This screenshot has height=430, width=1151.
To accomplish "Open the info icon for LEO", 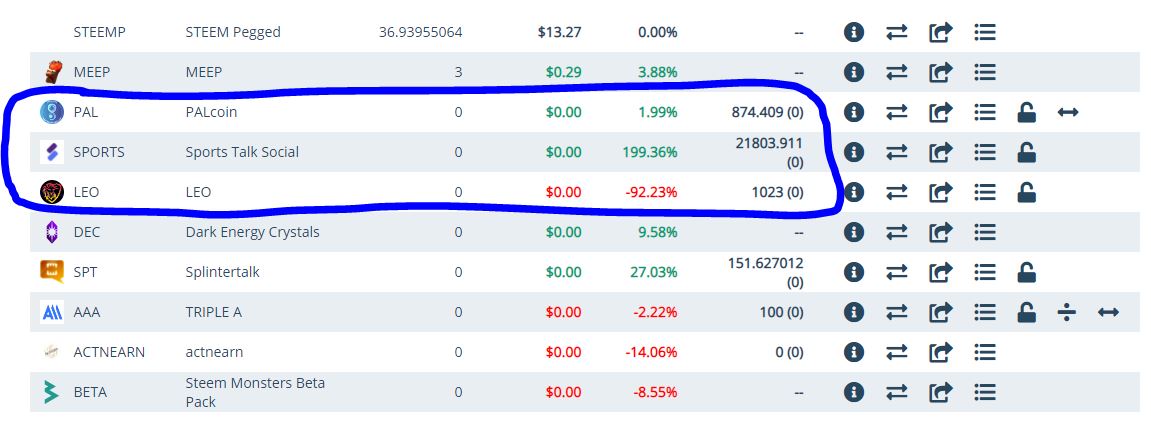I will (853, 192).
